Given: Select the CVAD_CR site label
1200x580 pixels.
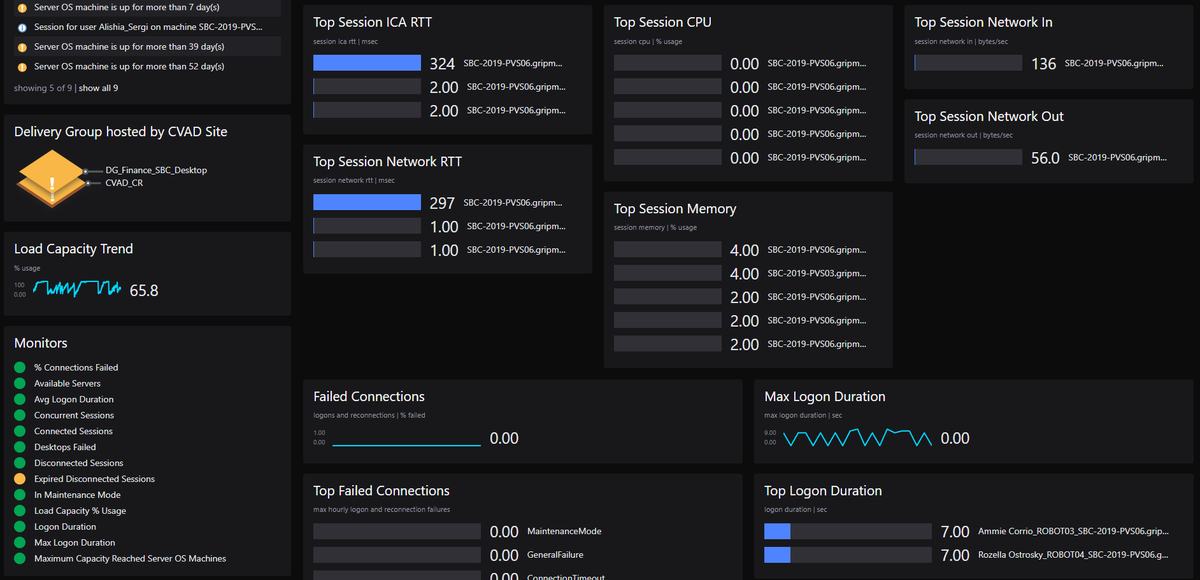Looking at the screenshot, I should [x=124, y=183].
